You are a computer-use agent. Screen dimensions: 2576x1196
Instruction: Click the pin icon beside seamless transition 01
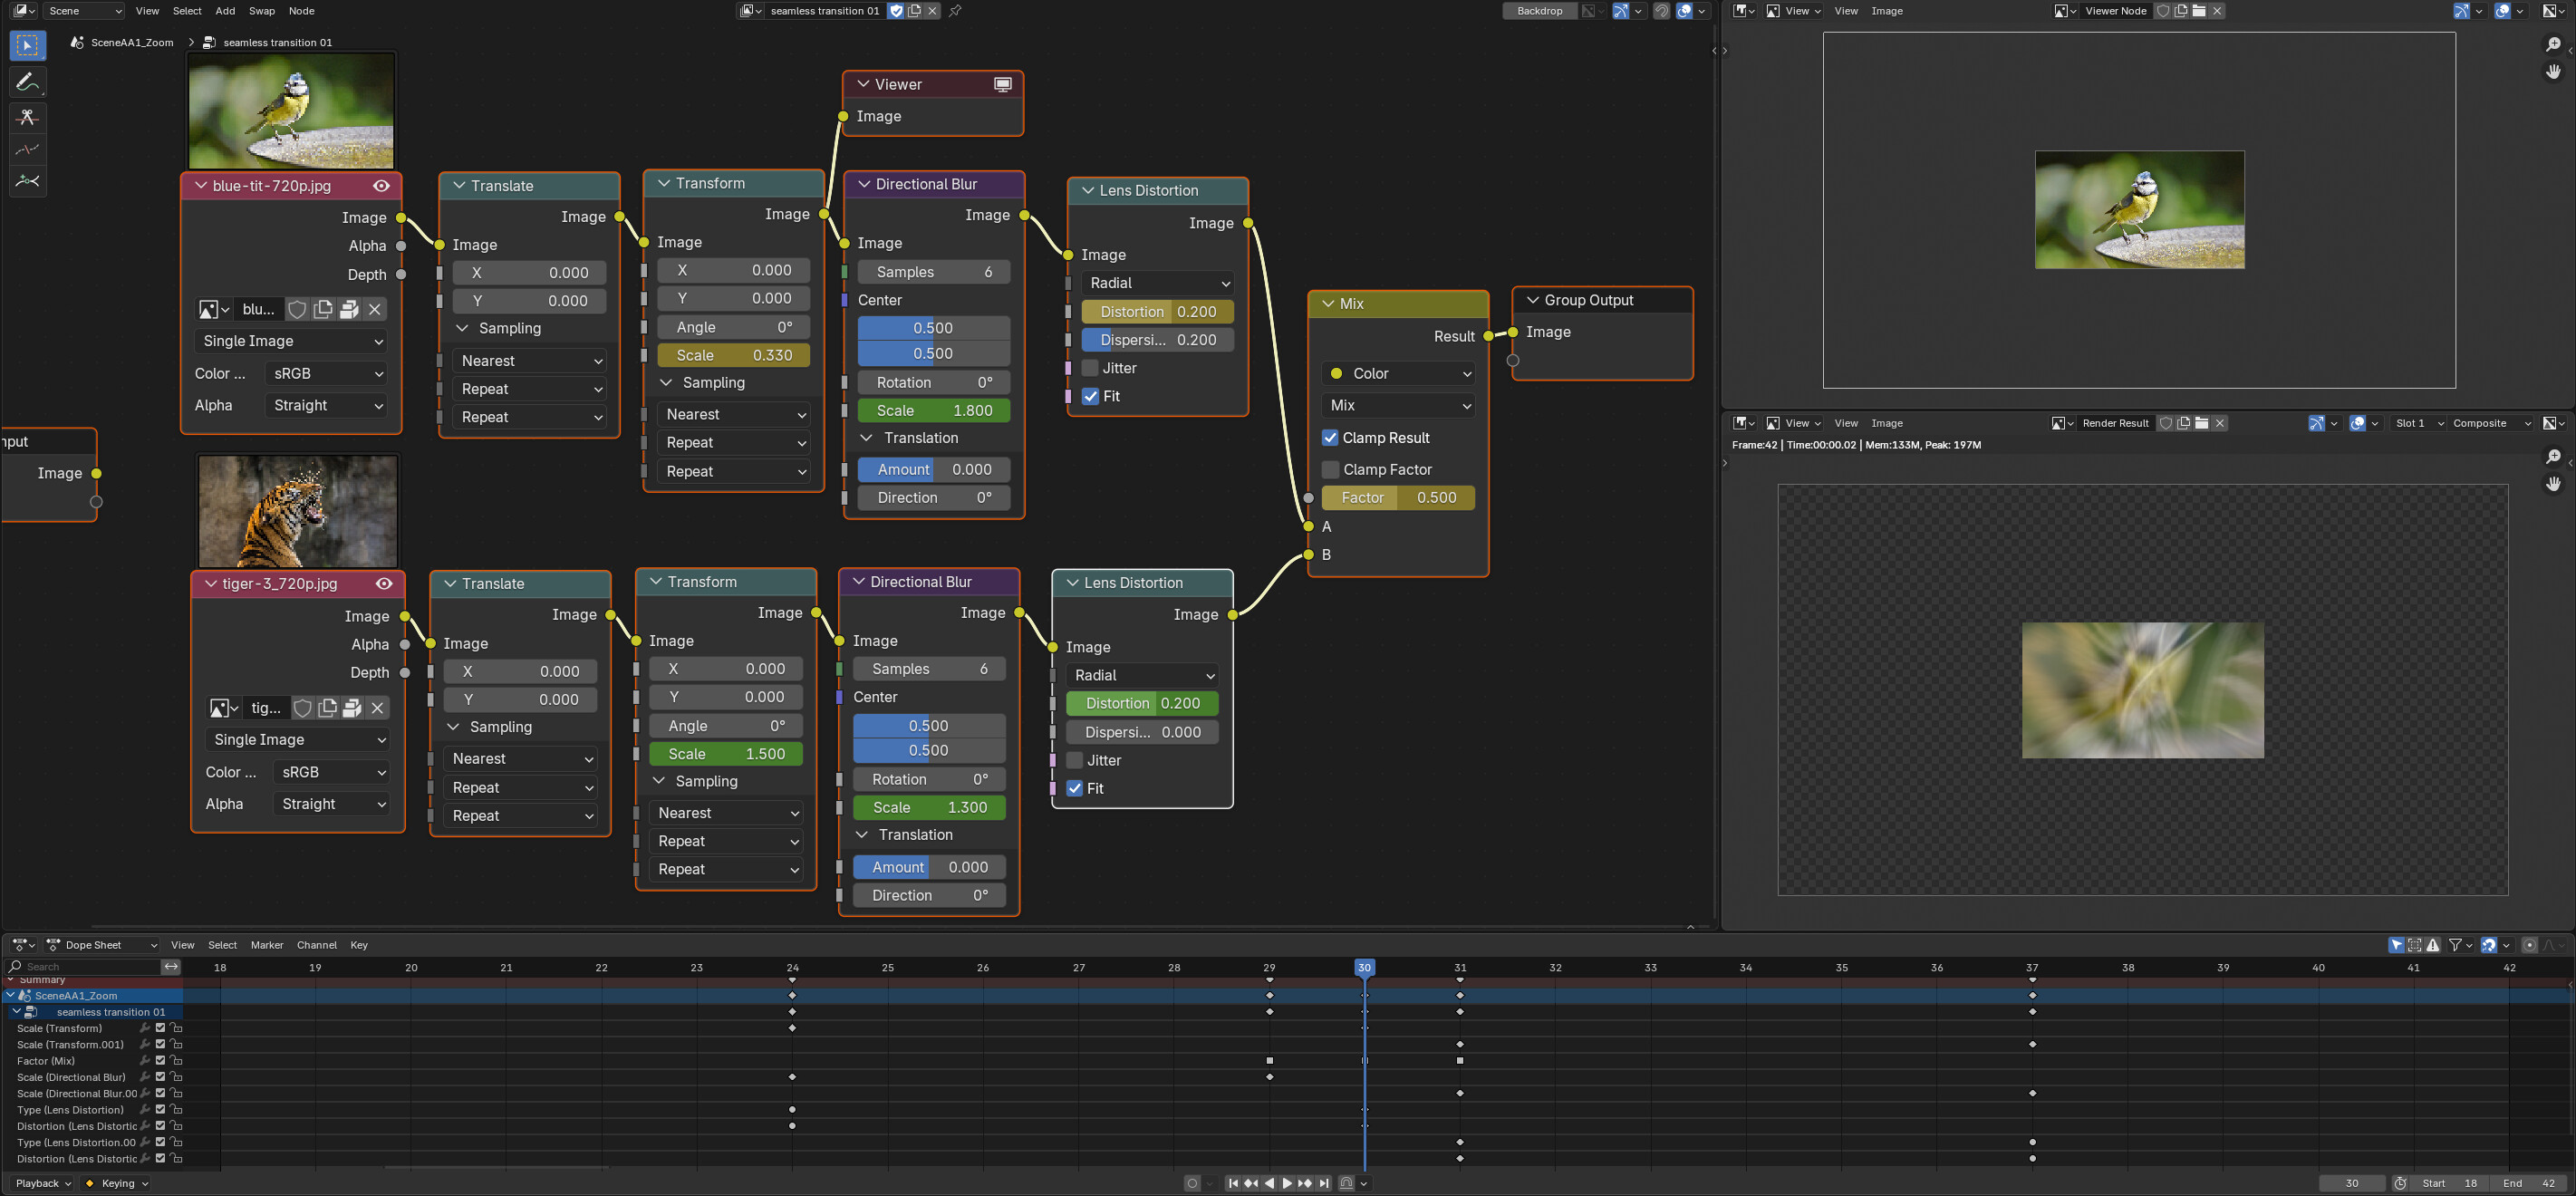tap(955, 11)
